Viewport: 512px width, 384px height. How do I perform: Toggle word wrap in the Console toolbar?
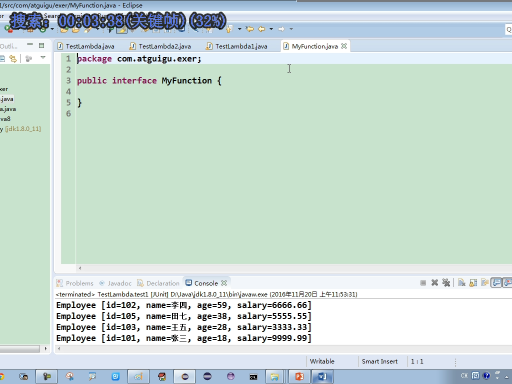484,283
